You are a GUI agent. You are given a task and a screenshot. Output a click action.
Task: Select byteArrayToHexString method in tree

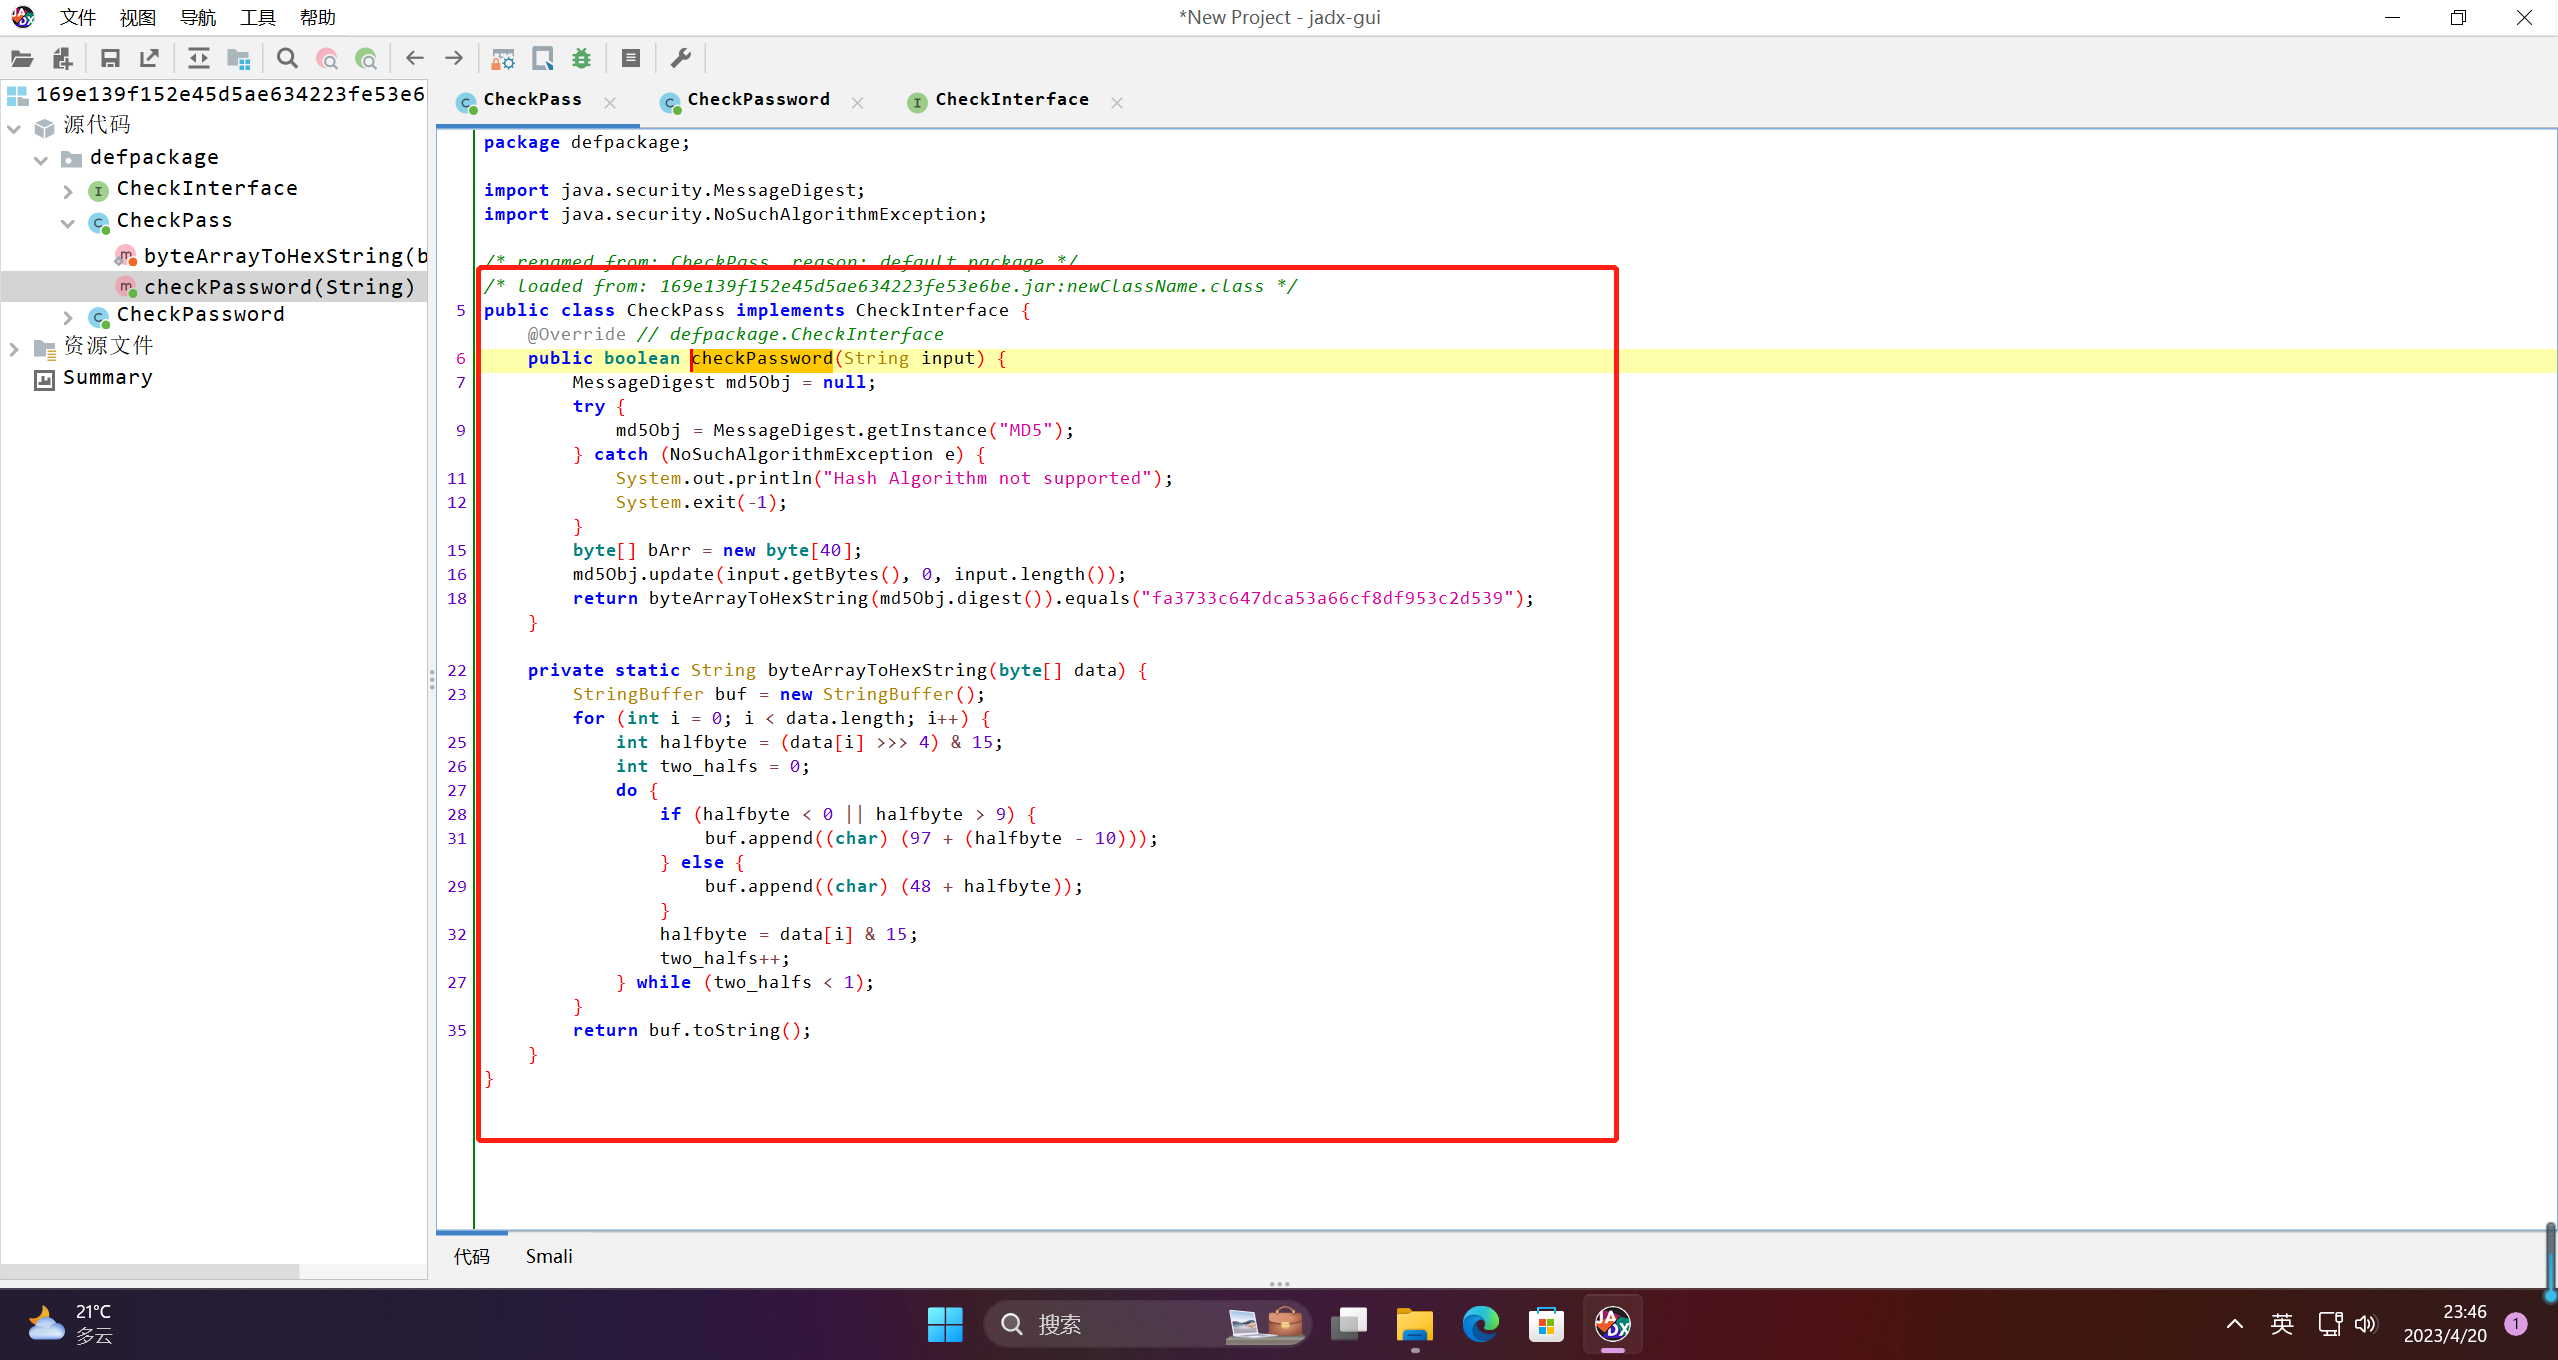285,256
